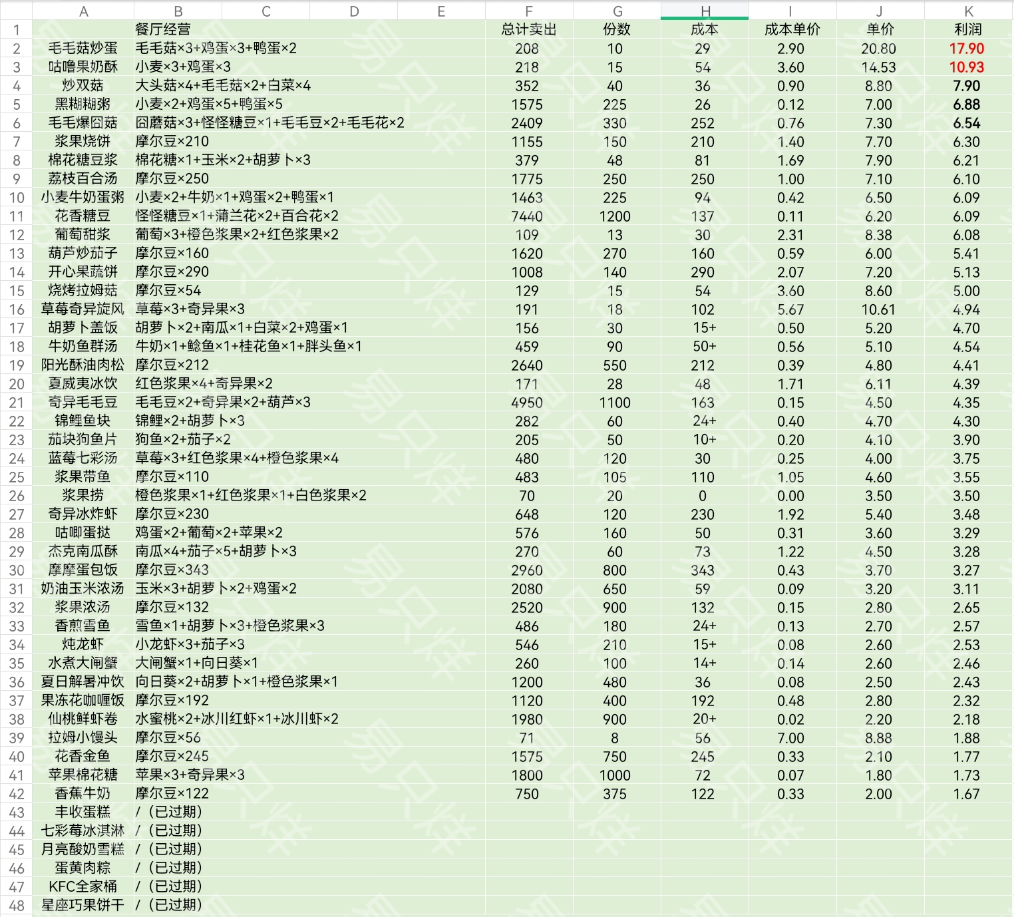This screenshot has width=1014, height=917.
Task: Click the 花香金鱼 cell
Action: click(83, 757)
